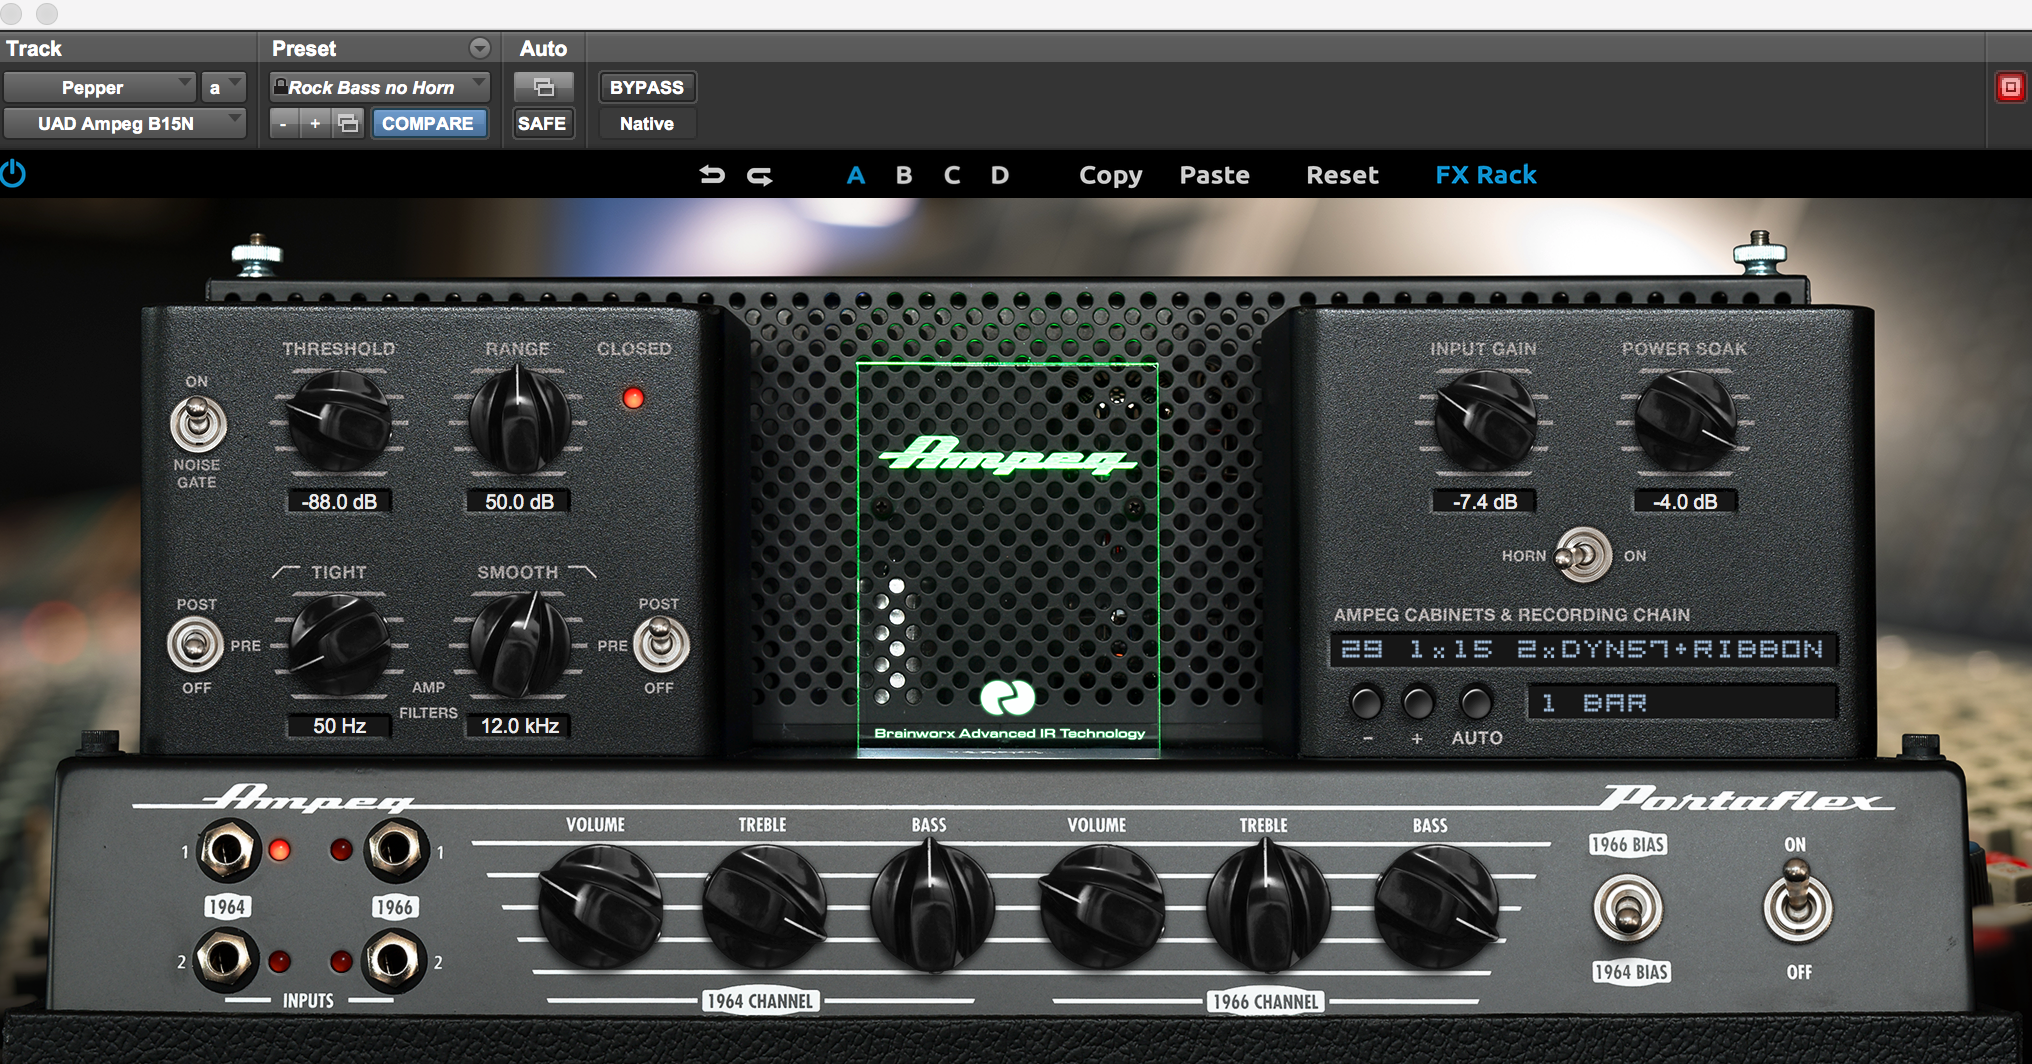Click the 50.0 dB range value field
This screenshot has height=1064, width=2032.
(x=519, y=501)
